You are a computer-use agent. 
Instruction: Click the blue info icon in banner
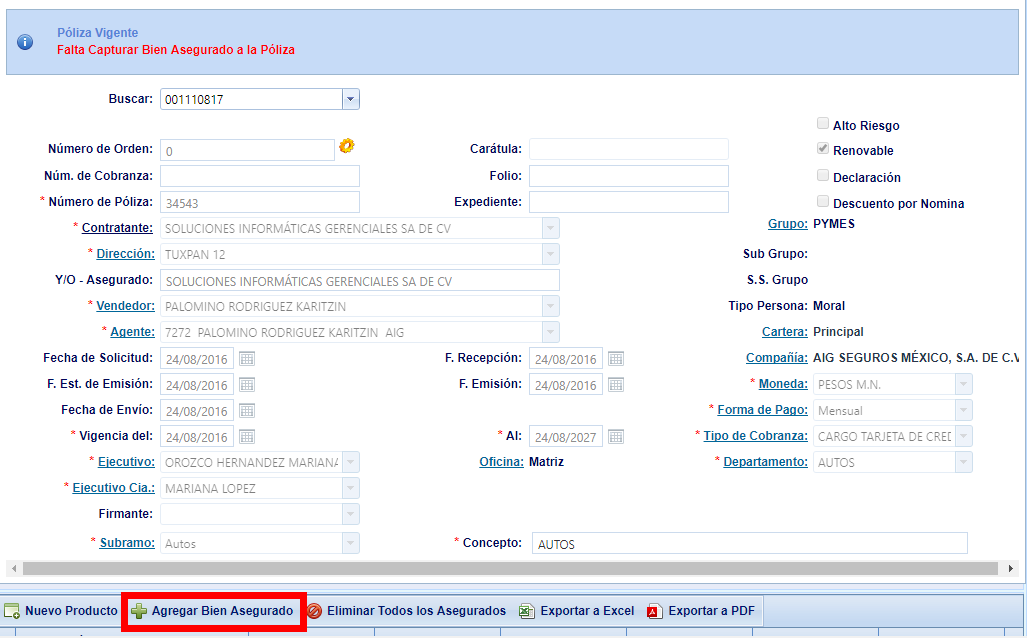click(x=25, y=42)
